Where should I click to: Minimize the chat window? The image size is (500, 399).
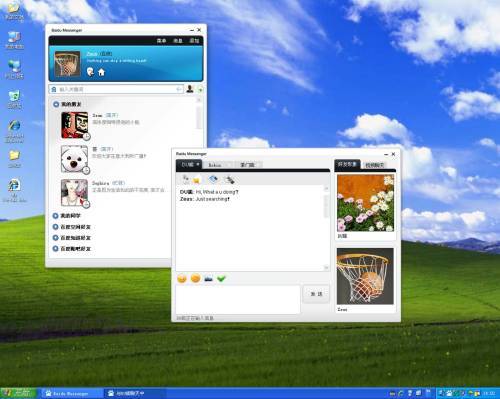[x=386, y=154]
